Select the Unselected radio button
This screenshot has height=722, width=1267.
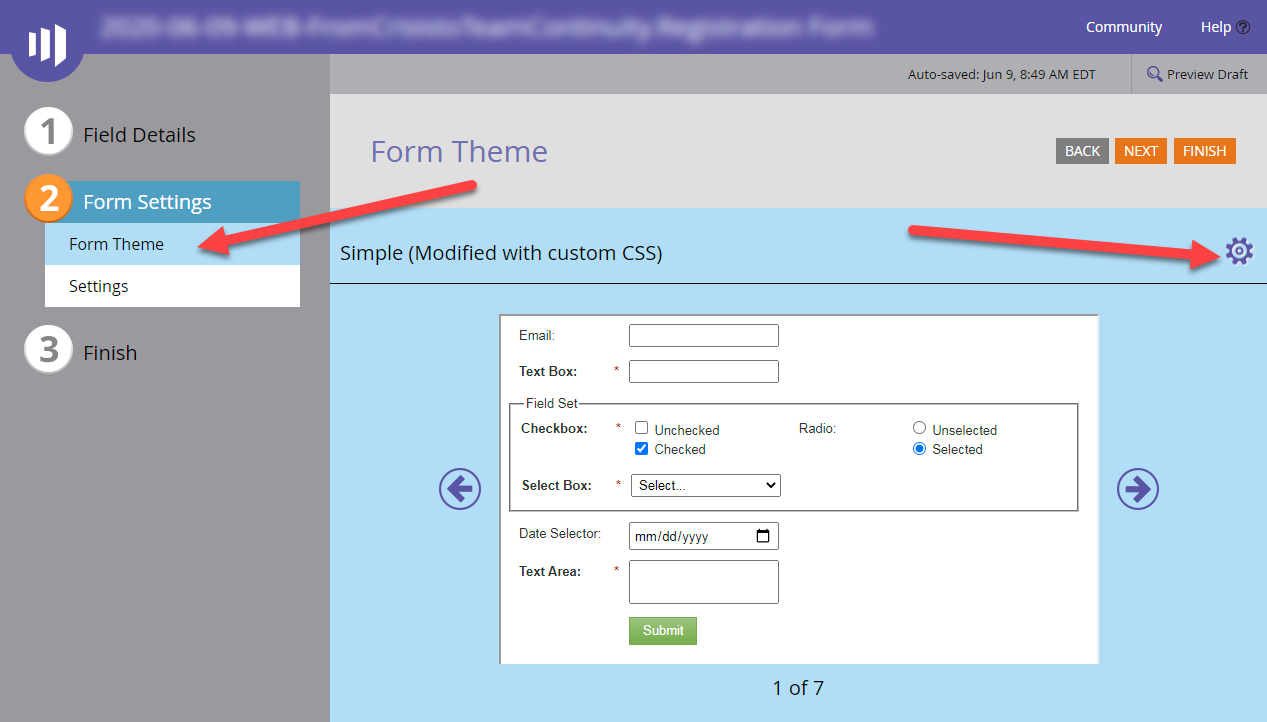pyautogui.click(x=919, y=427)
